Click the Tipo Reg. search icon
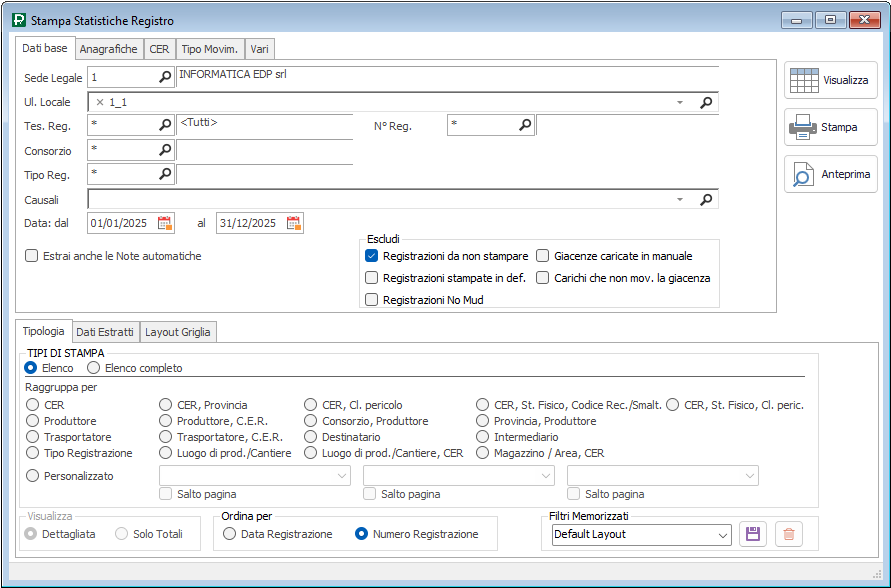The width and height of the screenshot is (891, 588). click(x=165, y=174)
